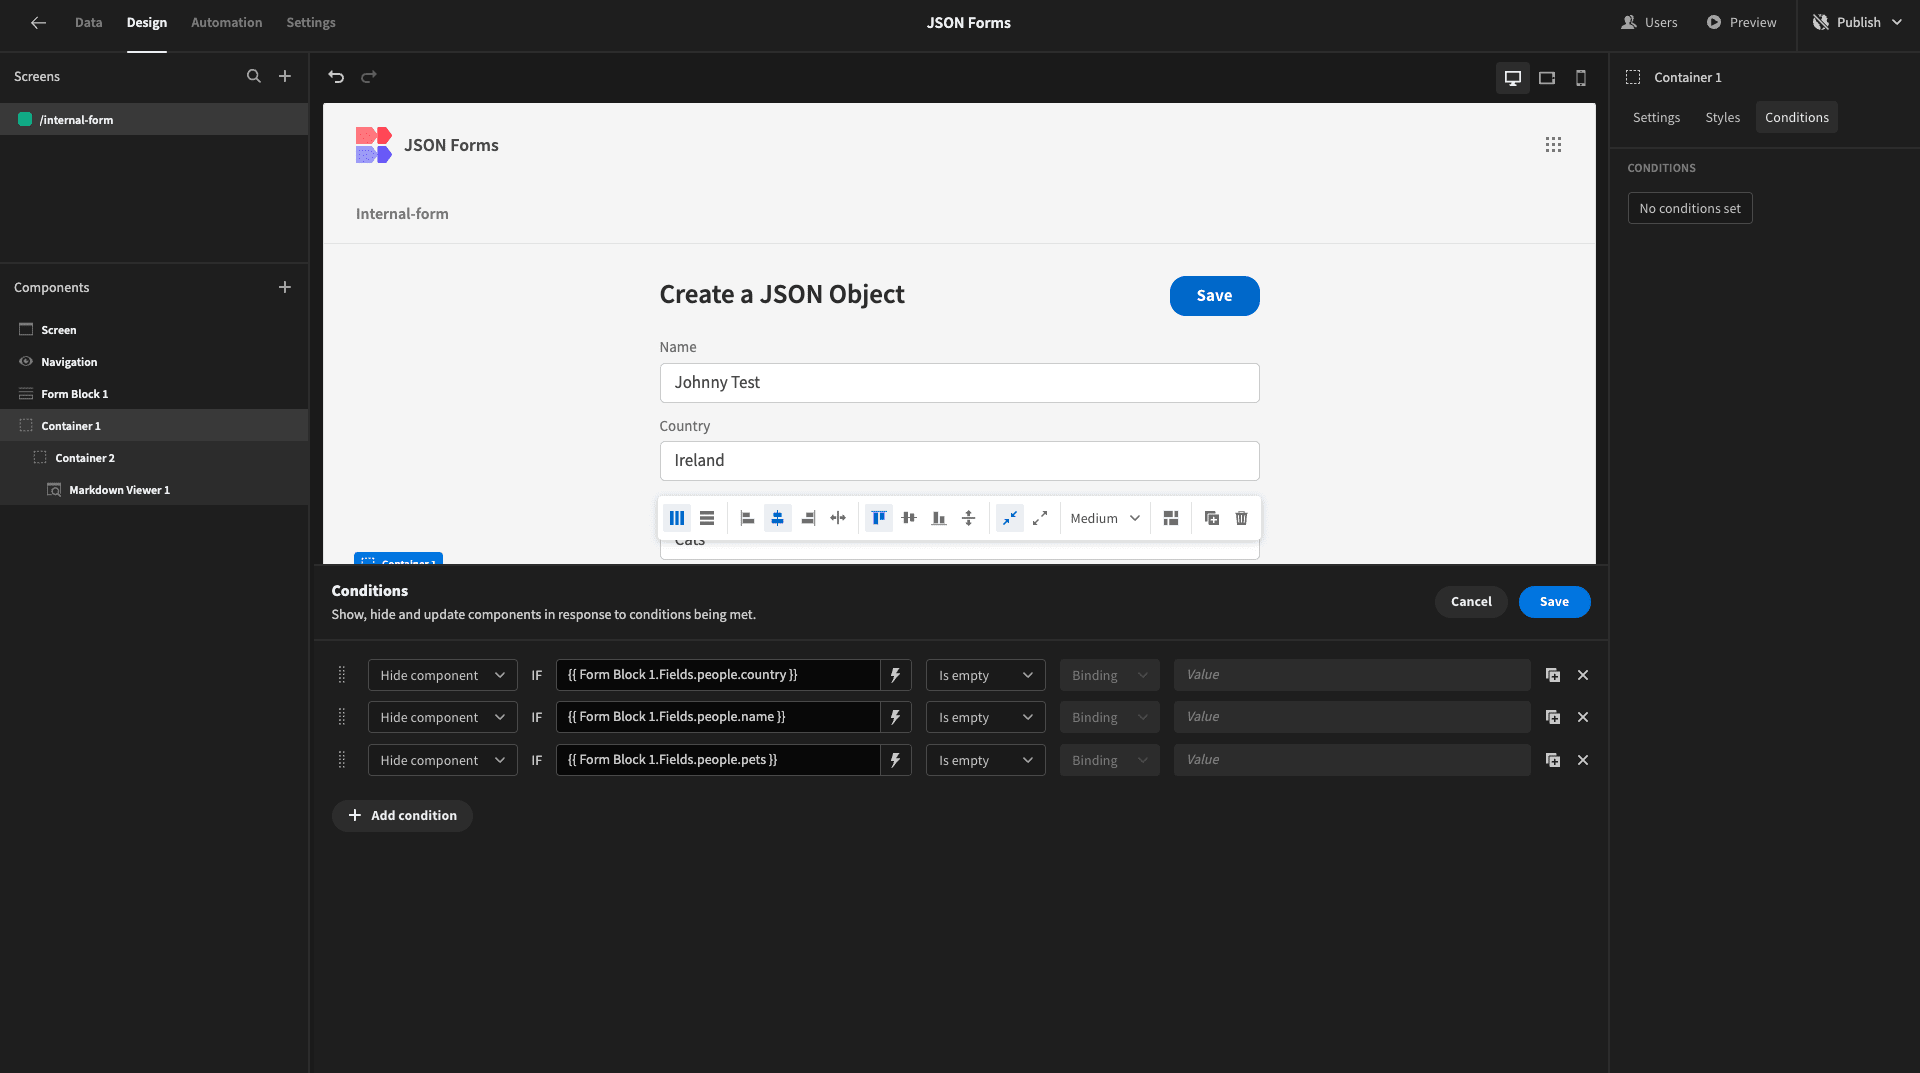1920x1073 pixels.
Task: Set container direction to columns
Action: [x=677, y=518]
